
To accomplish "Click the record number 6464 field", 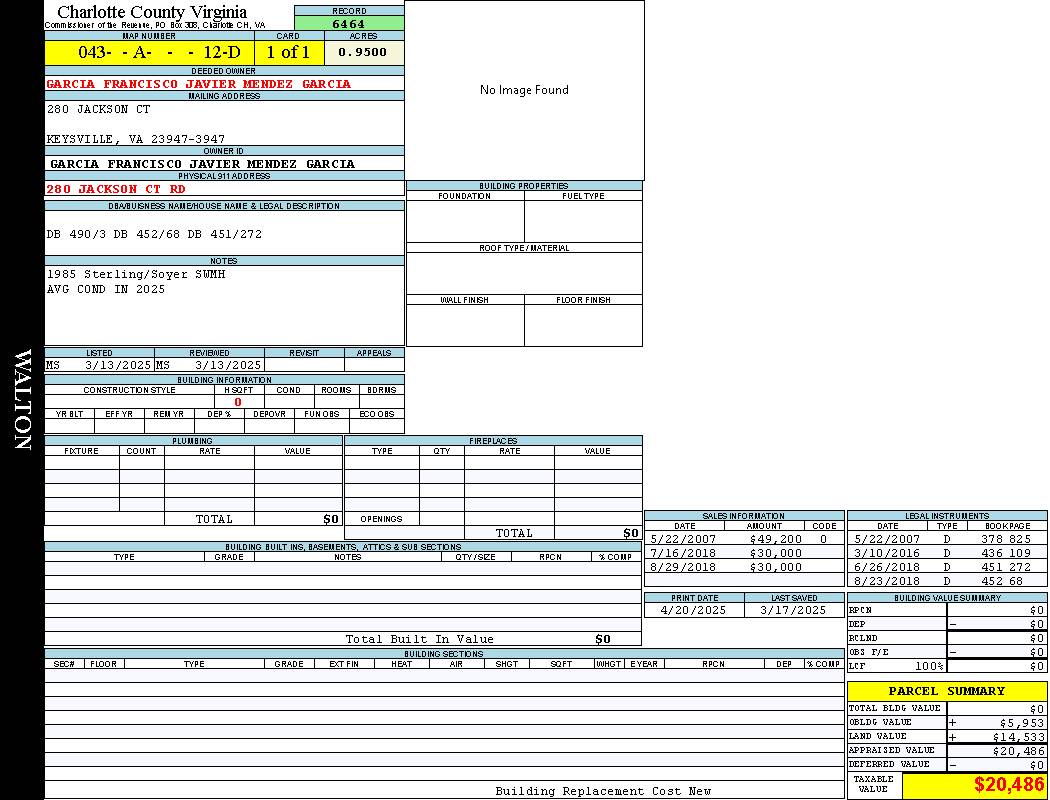I will (x=349, y=23).
